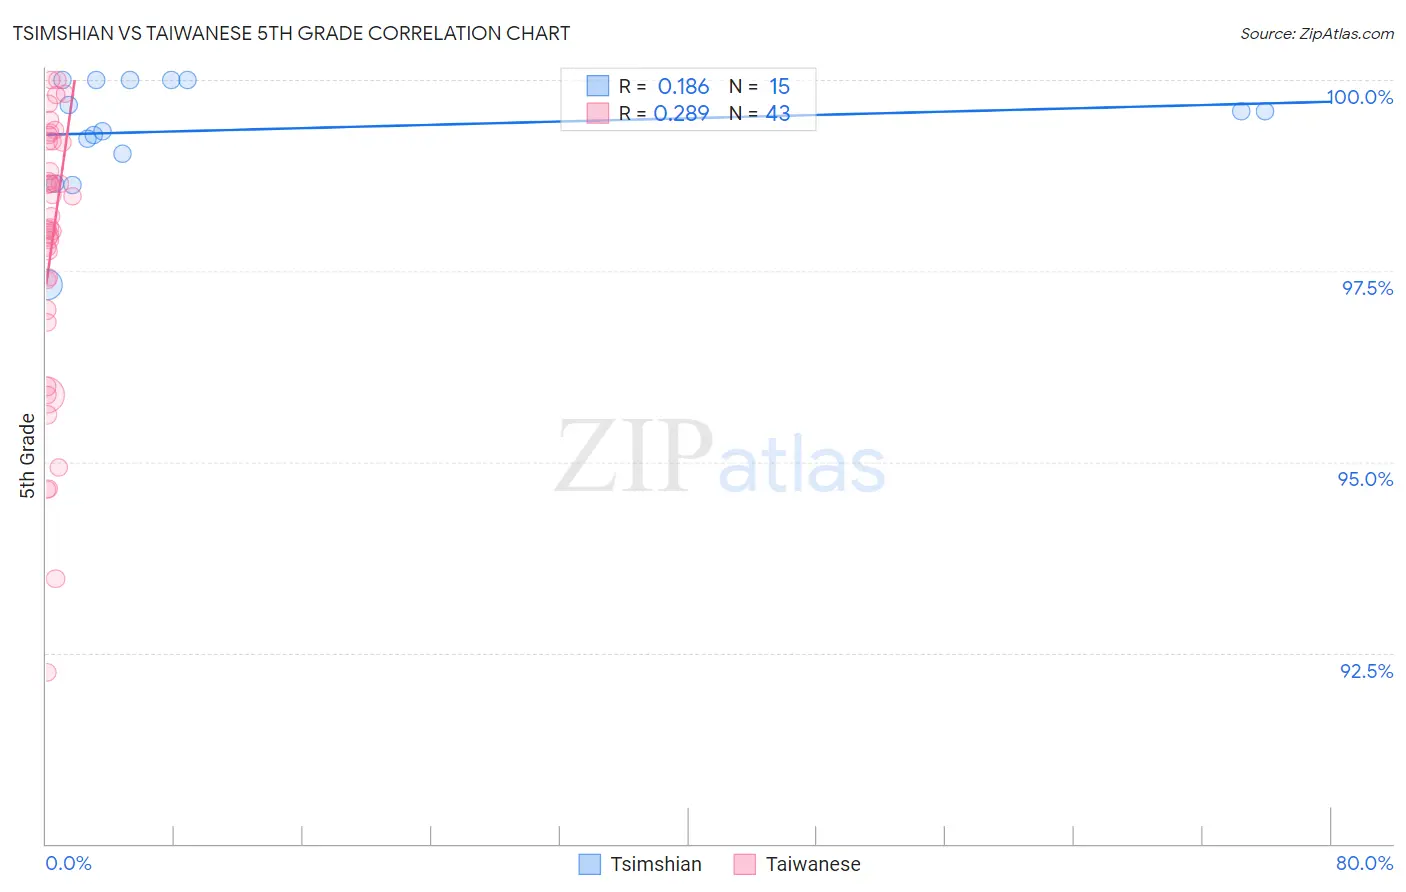Click the blue Tsimshian legend swatch at bottom

click(x=590, y=864)
